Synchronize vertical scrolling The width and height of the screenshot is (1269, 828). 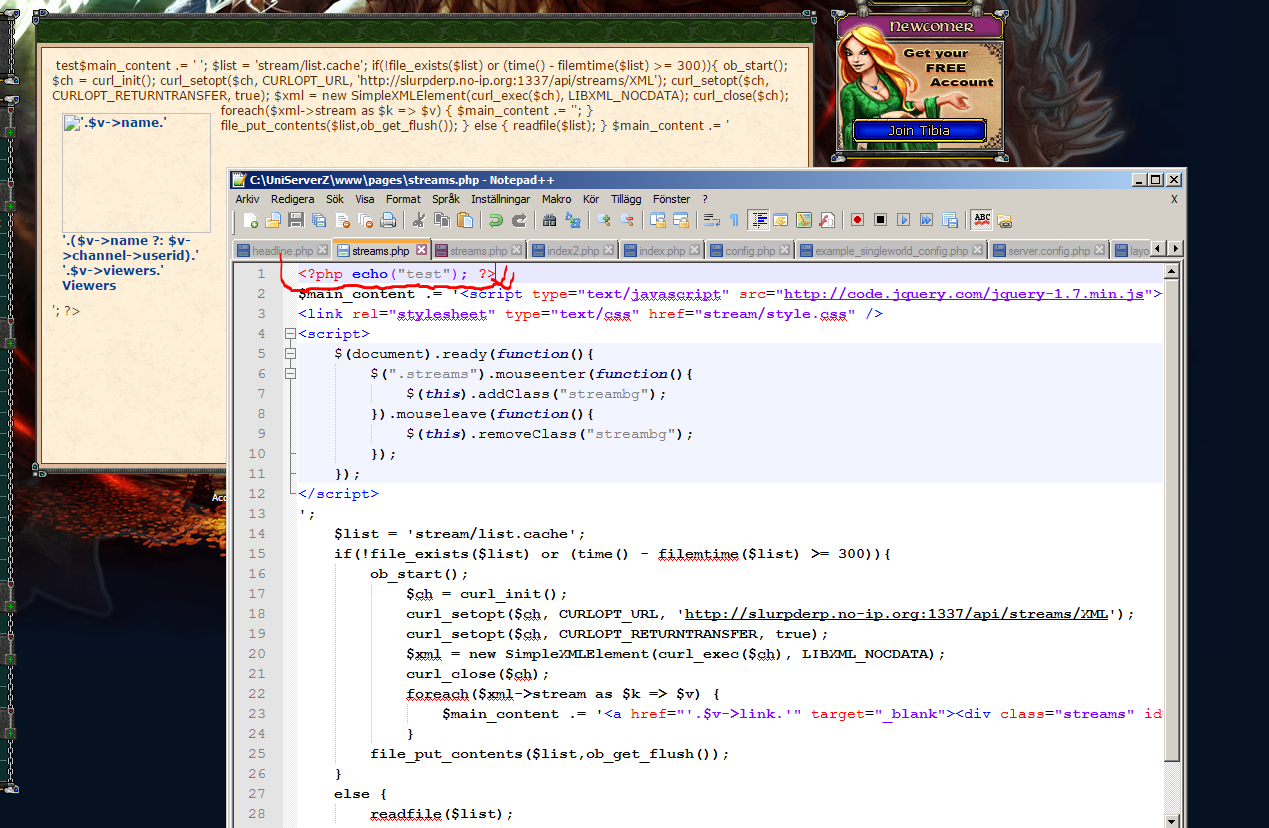658,220
